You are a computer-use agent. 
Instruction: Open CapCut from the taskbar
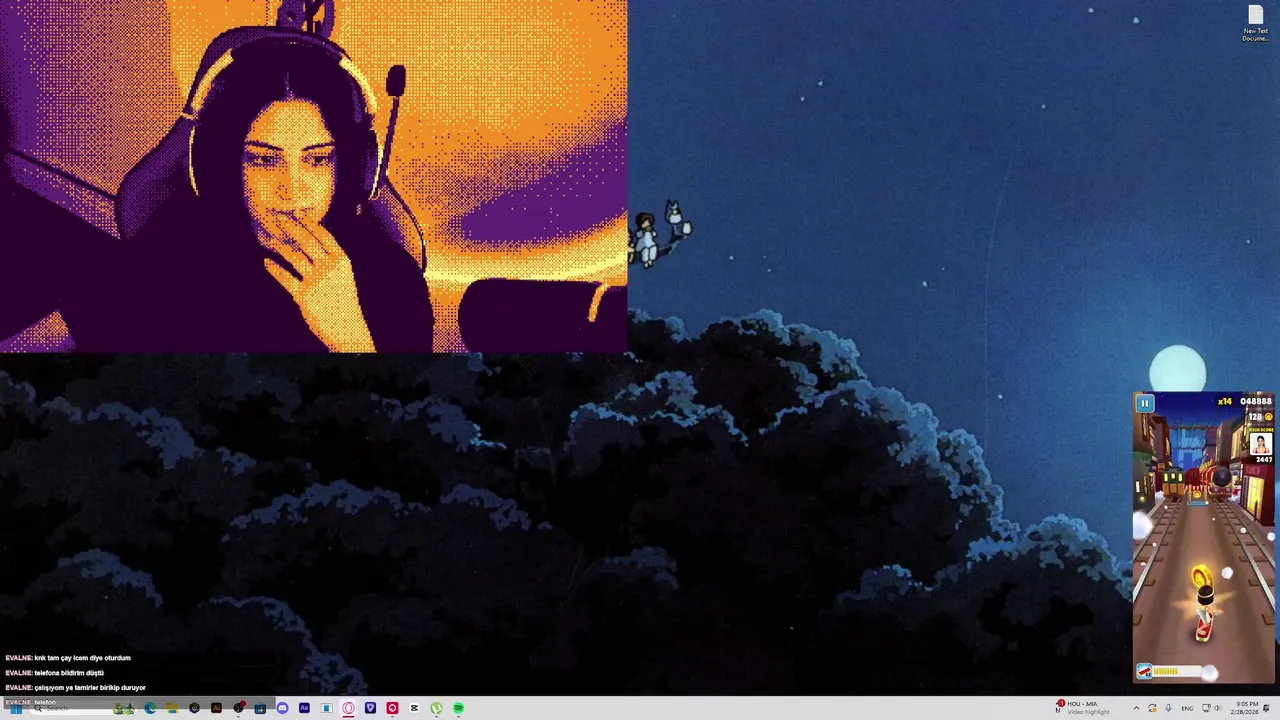(x=414, y=708)
